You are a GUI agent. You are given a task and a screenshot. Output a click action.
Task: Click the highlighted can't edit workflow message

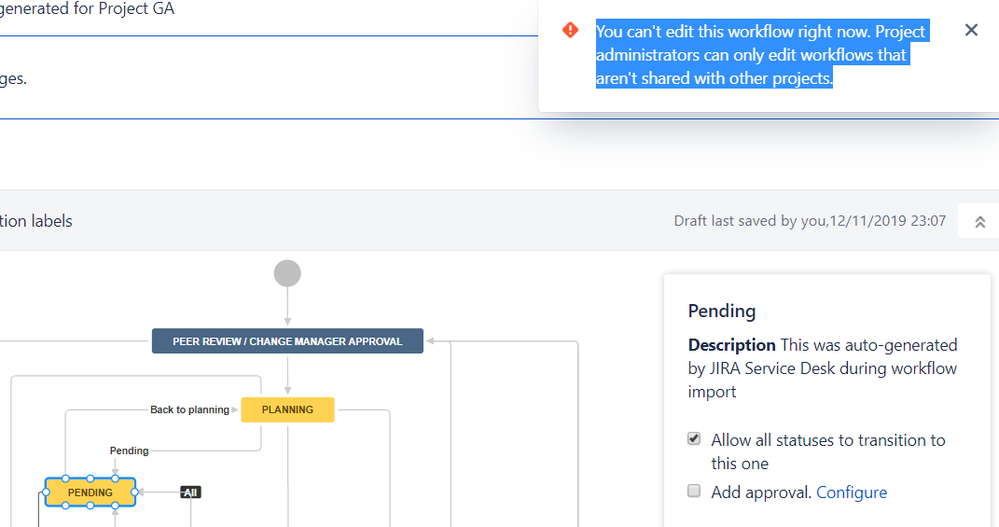click(761, 55)
